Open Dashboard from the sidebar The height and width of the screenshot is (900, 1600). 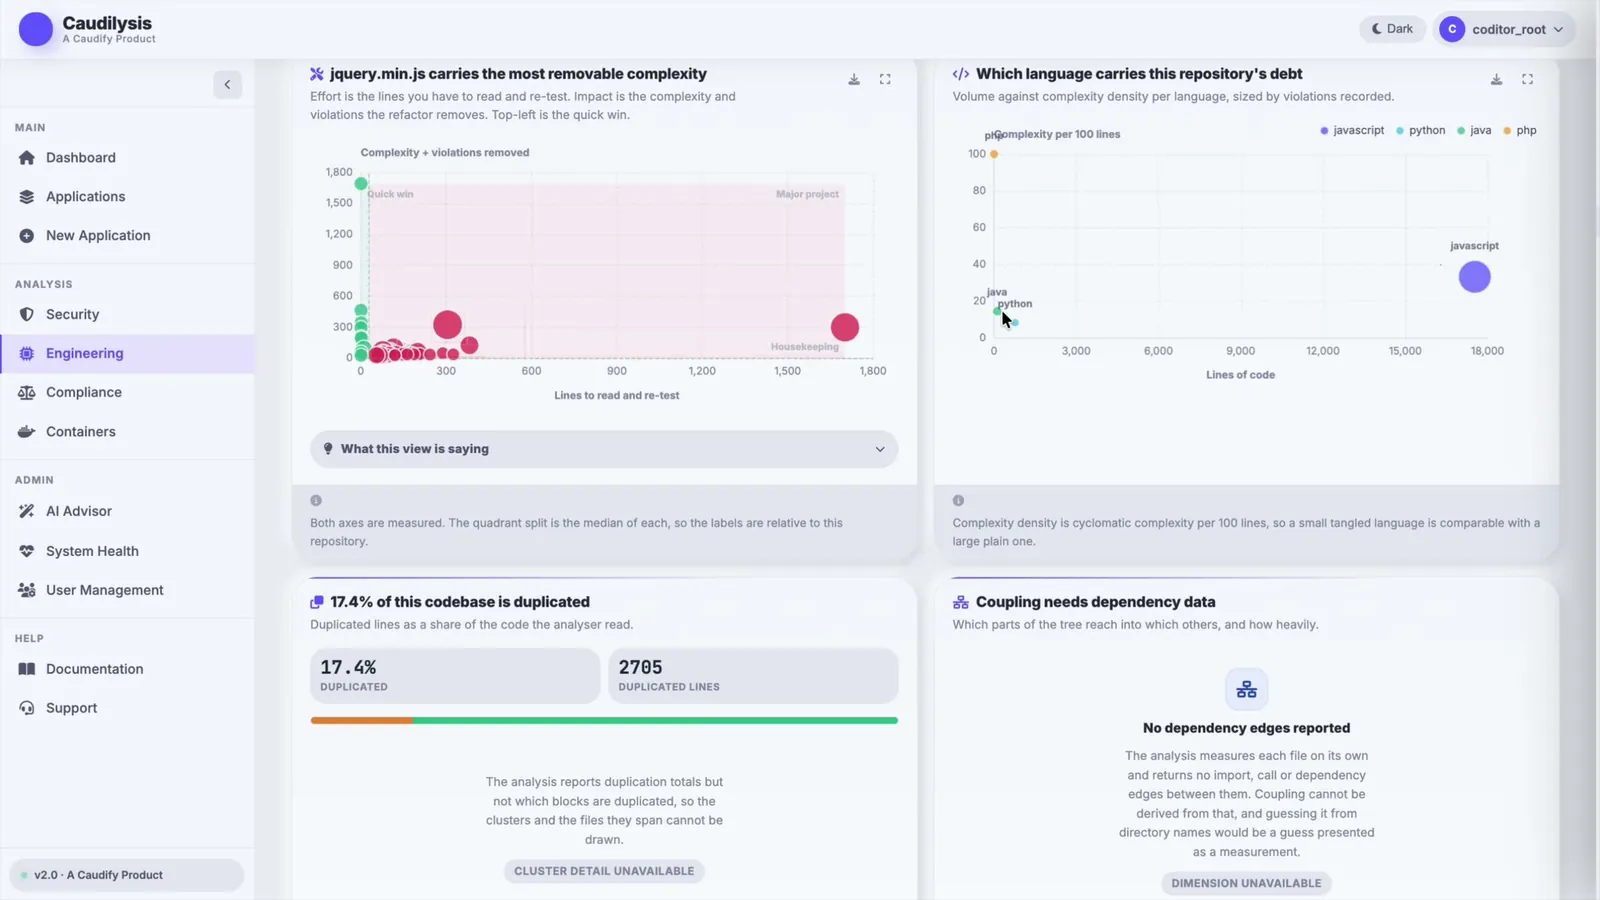click(127, 158)
